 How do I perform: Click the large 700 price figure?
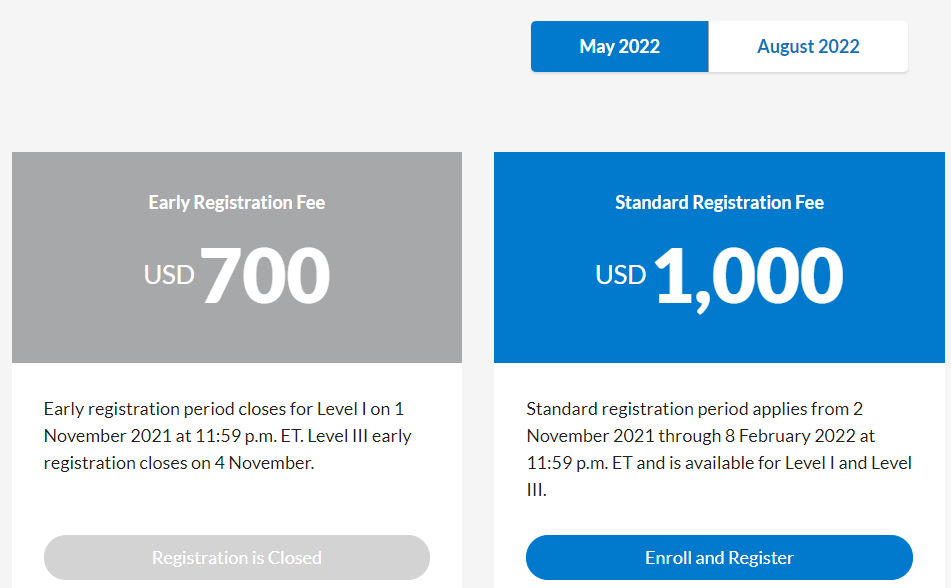265,275
